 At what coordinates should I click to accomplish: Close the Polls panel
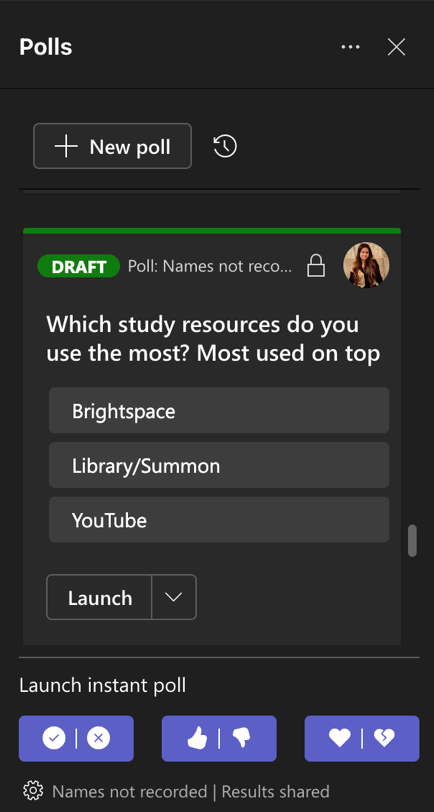[x=396, y=47]
